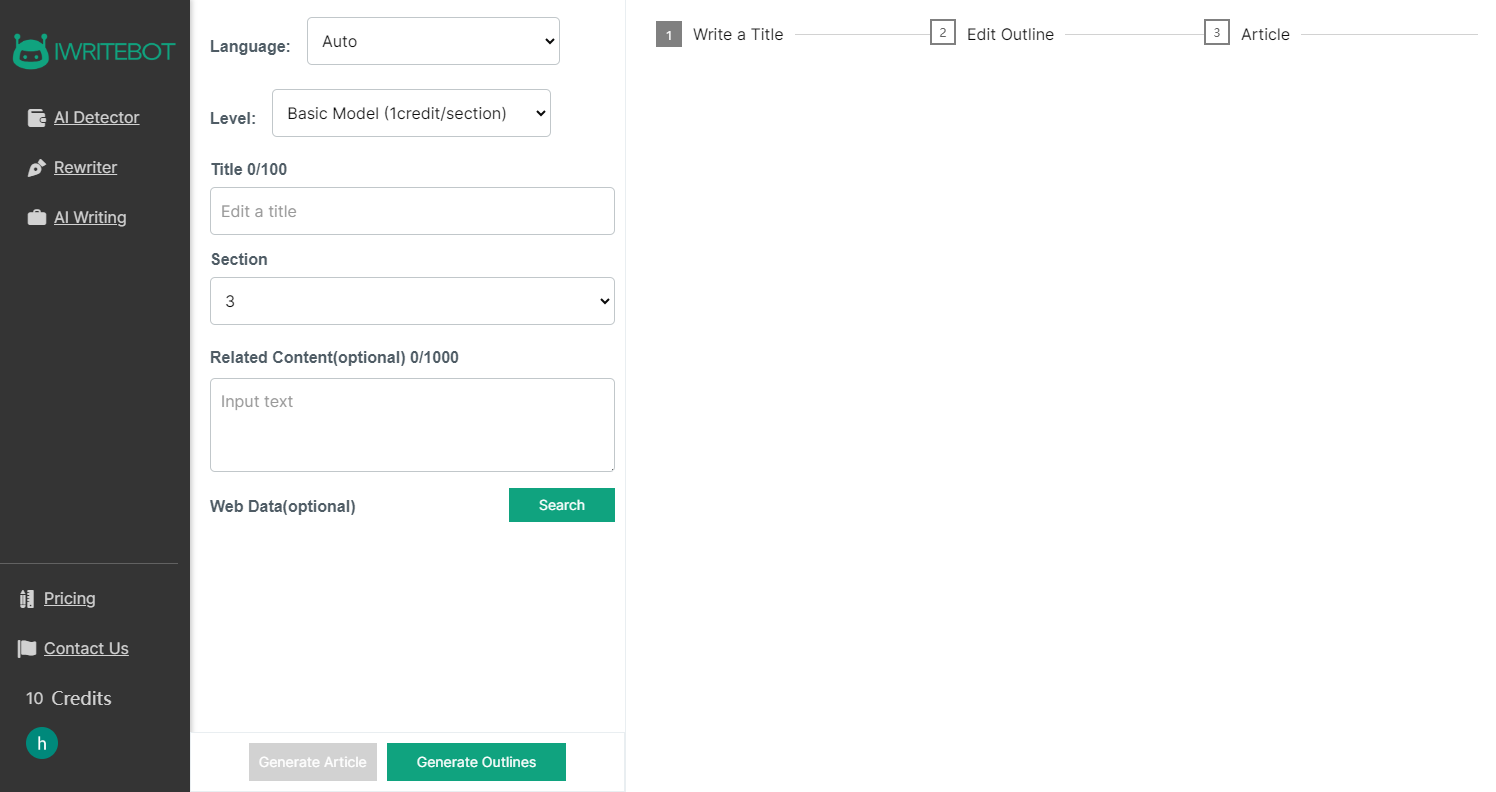Go to the Rewriter tool
1496x792 pixels.
[86, 168]
